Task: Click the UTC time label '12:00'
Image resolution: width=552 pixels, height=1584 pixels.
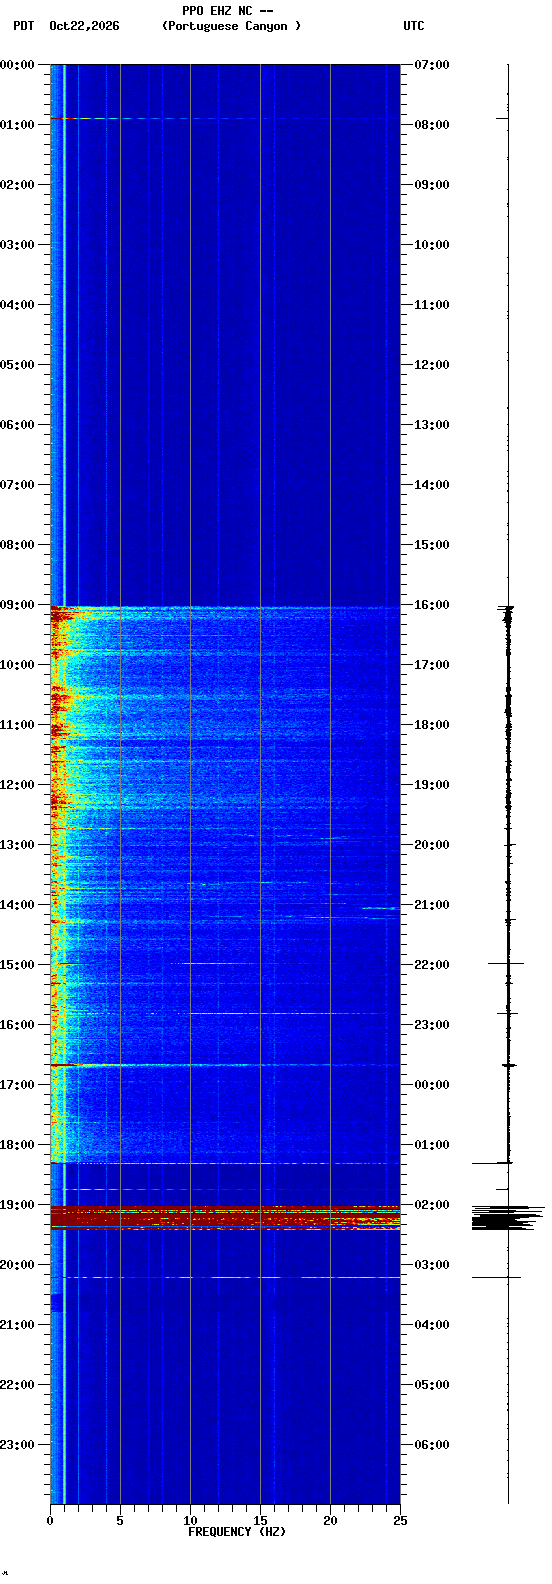Action: [x=431, y=365]
